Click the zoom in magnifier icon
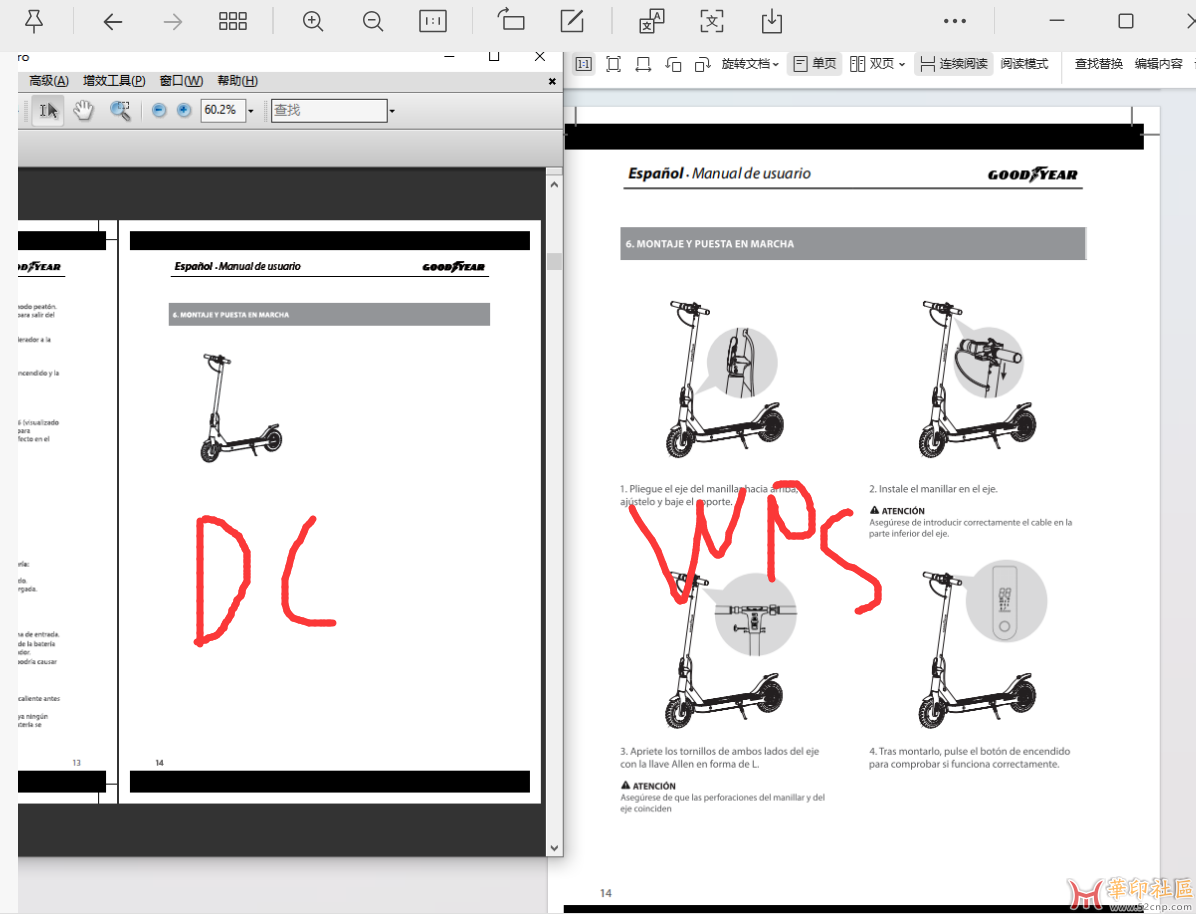Image resolution: width=1196 pixels, height=914 pixels. [313, 21]
